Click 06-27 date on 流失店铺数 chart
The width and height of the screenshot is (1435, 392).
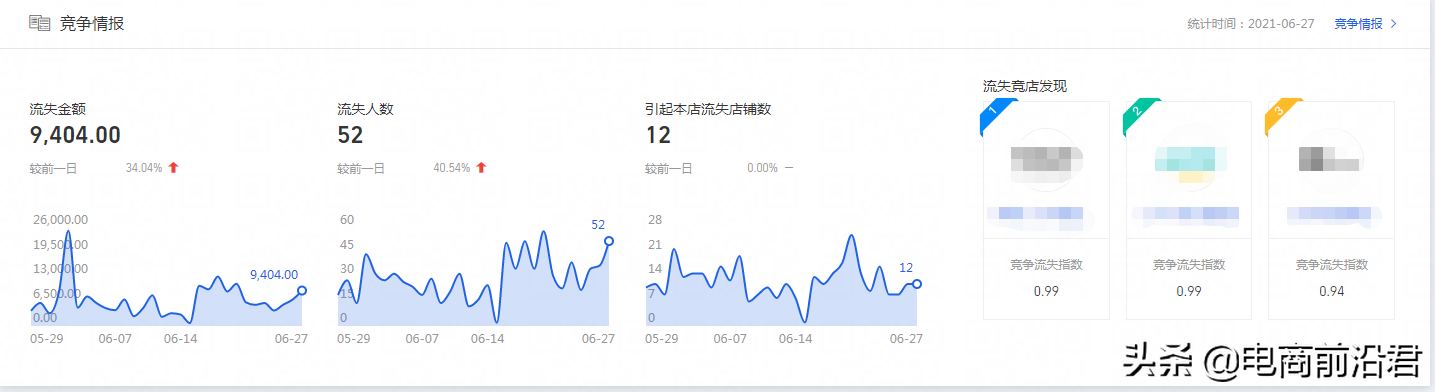(906, 339)
